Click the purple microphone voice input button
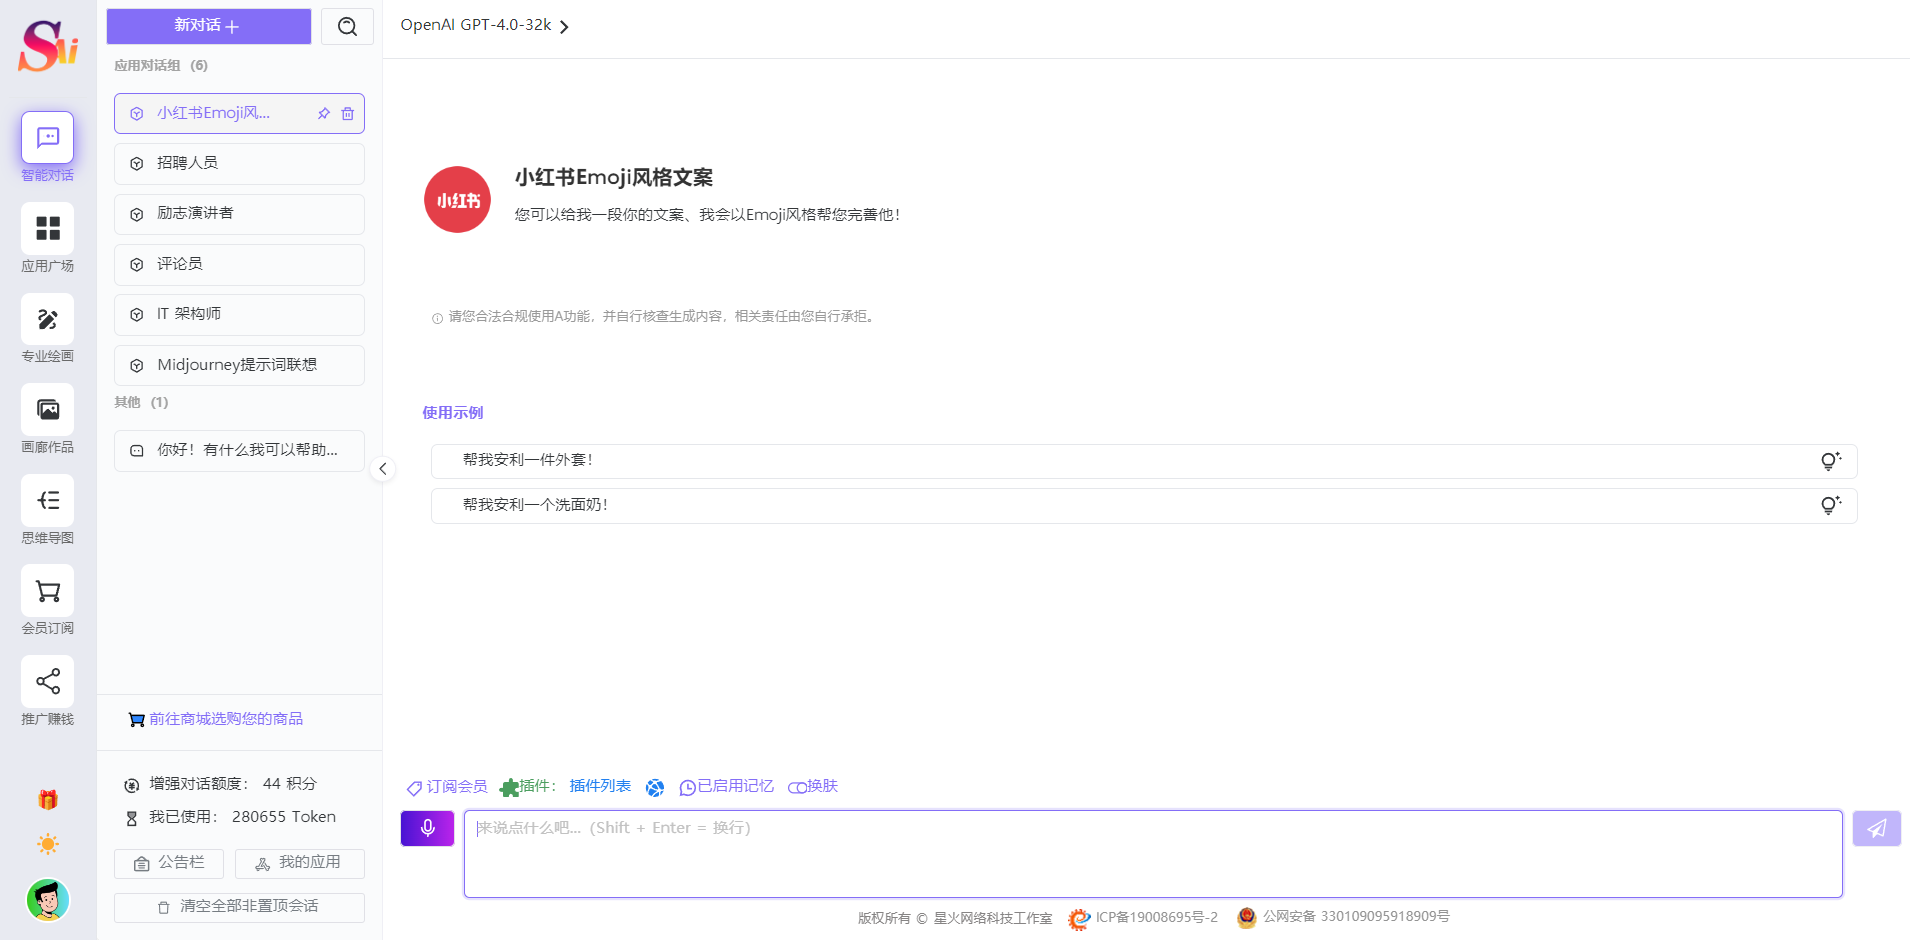Screen dimensions: 1910x940 coord(427,828)
